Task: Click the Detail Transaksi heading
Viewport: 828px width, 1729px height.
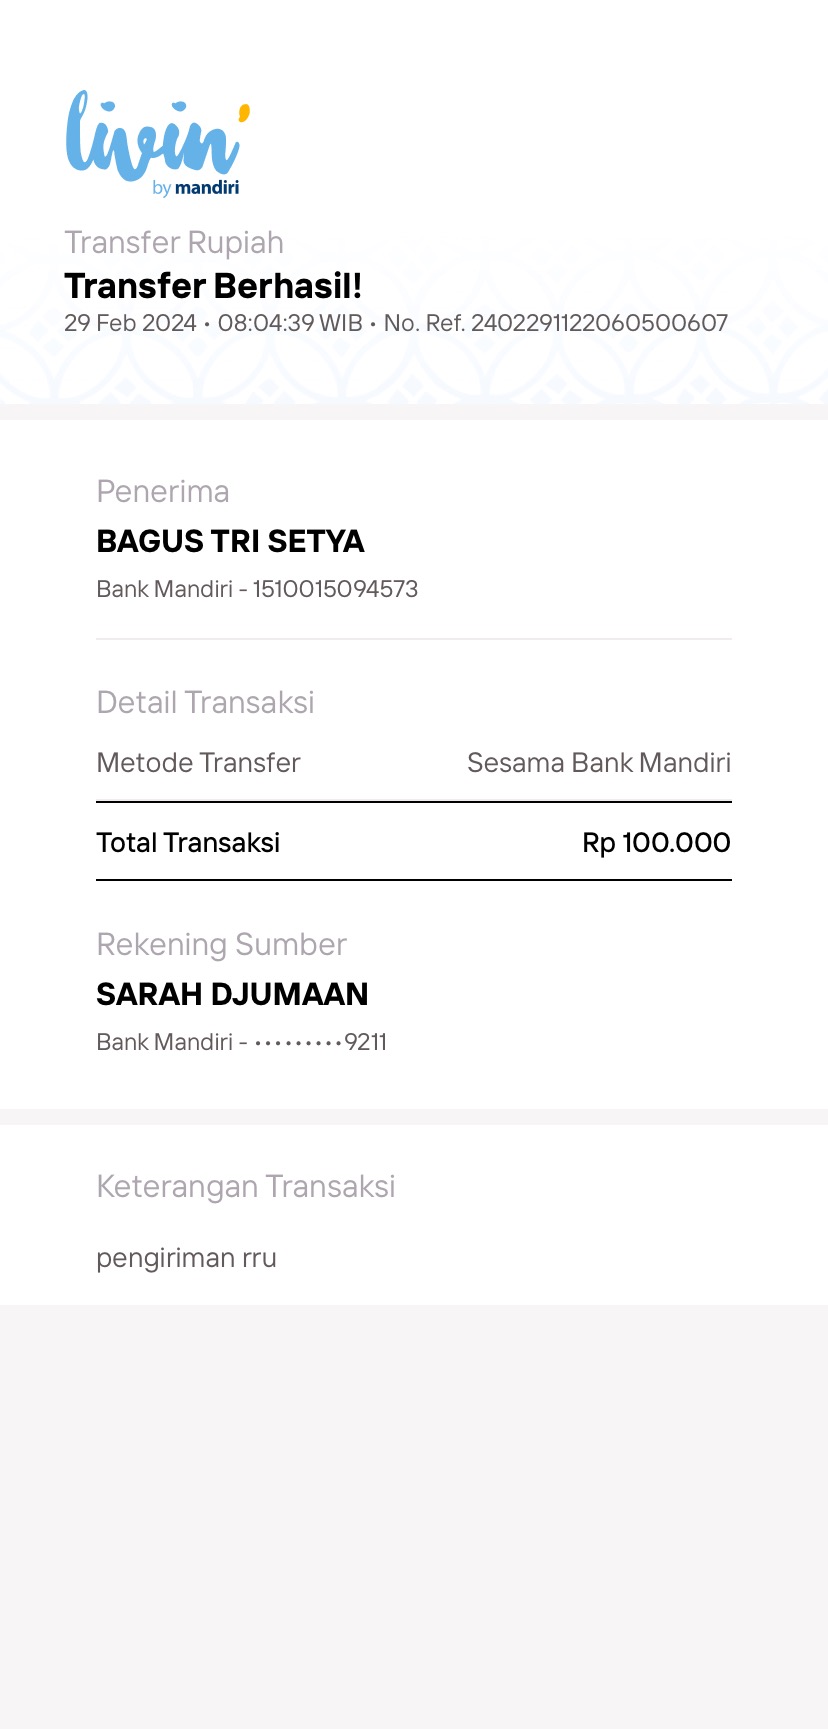Action: pyautogui.click(x=205, y=702)
